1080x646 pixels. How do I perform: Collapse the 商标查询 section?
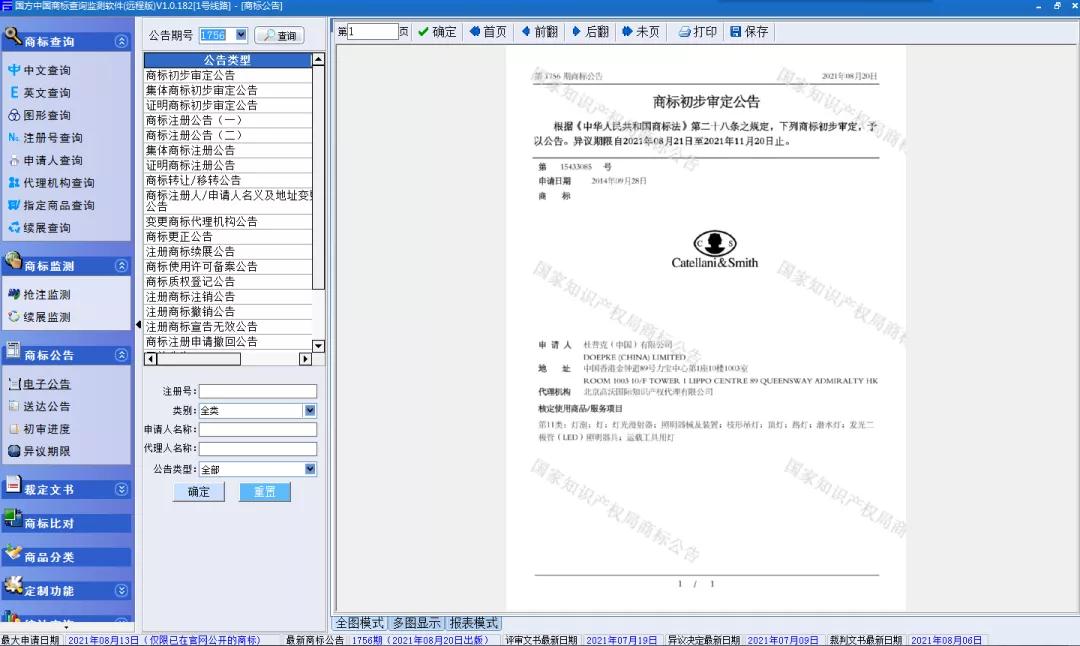tap(121, 42)
